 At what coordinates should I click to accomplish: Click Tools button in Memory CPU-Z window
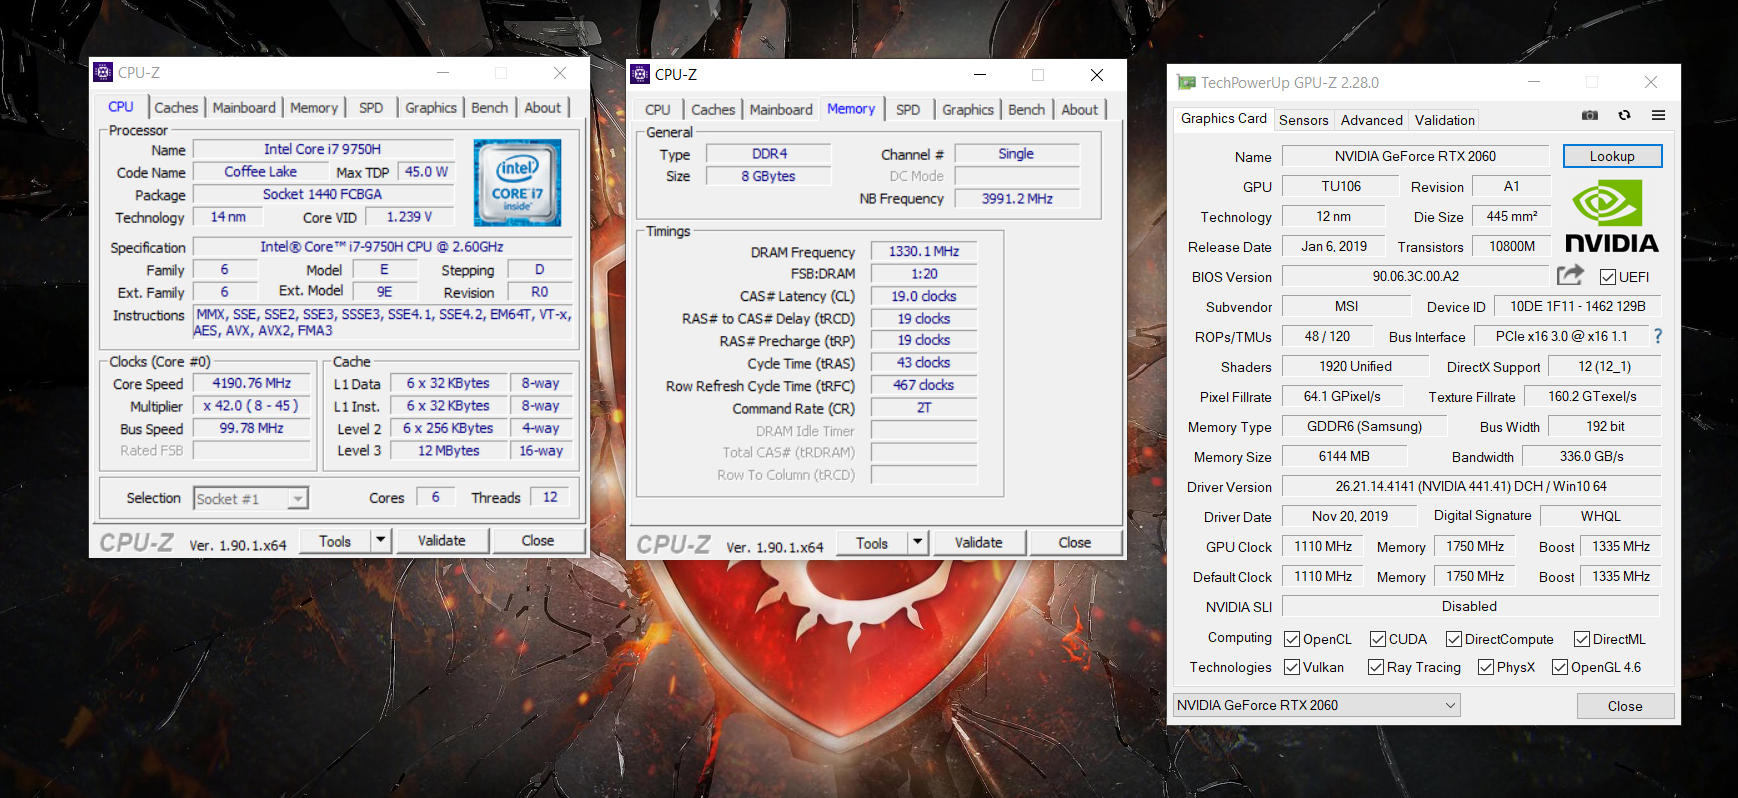(872, 543)
